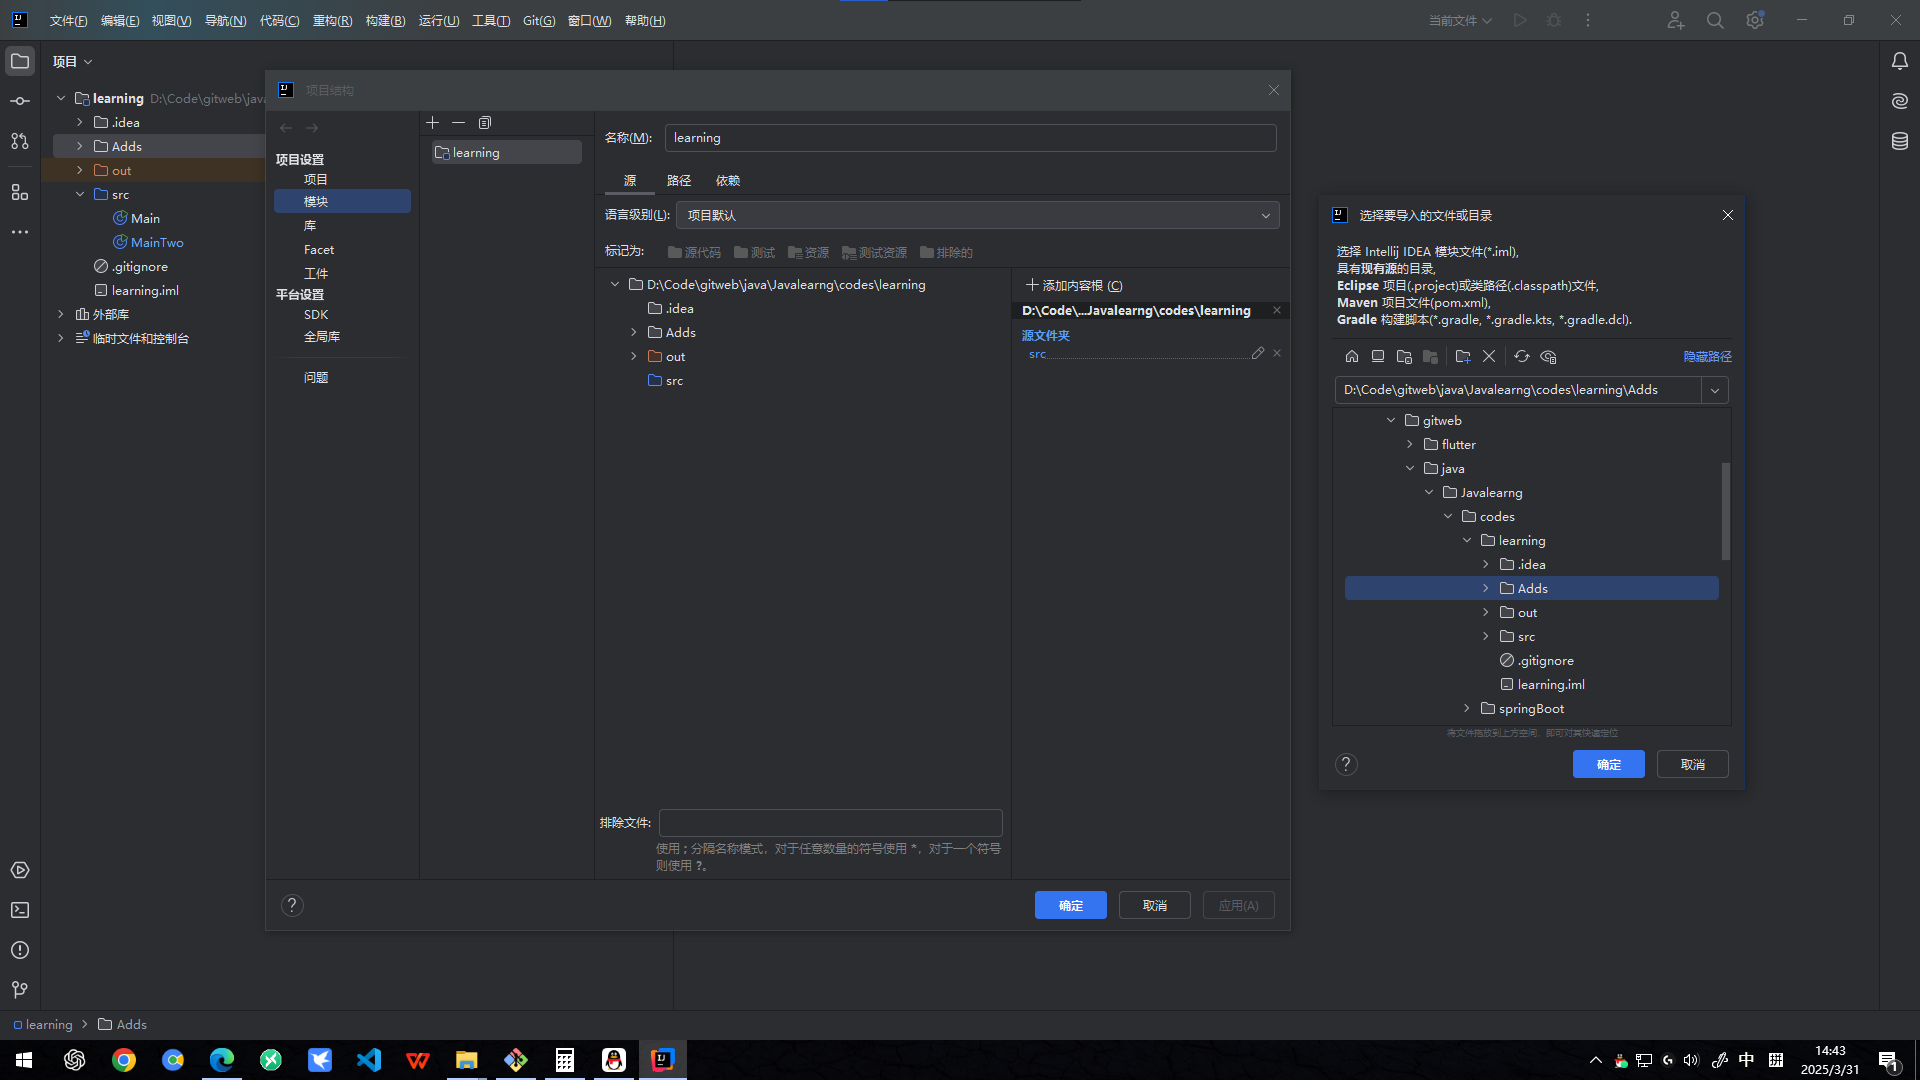Click 排除文件 exclude files input field
This screenshot has height=1080, width=1920.
830,823
